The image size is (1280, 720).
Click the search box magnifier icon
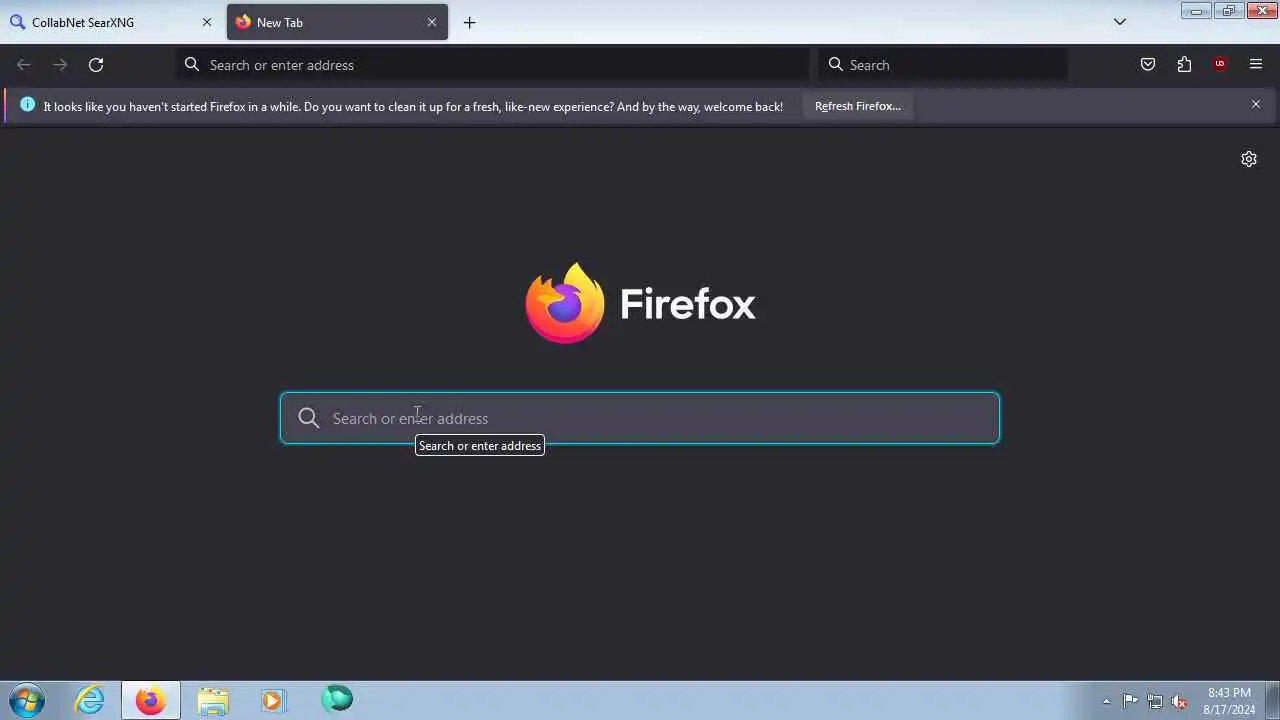click(836, 65)
